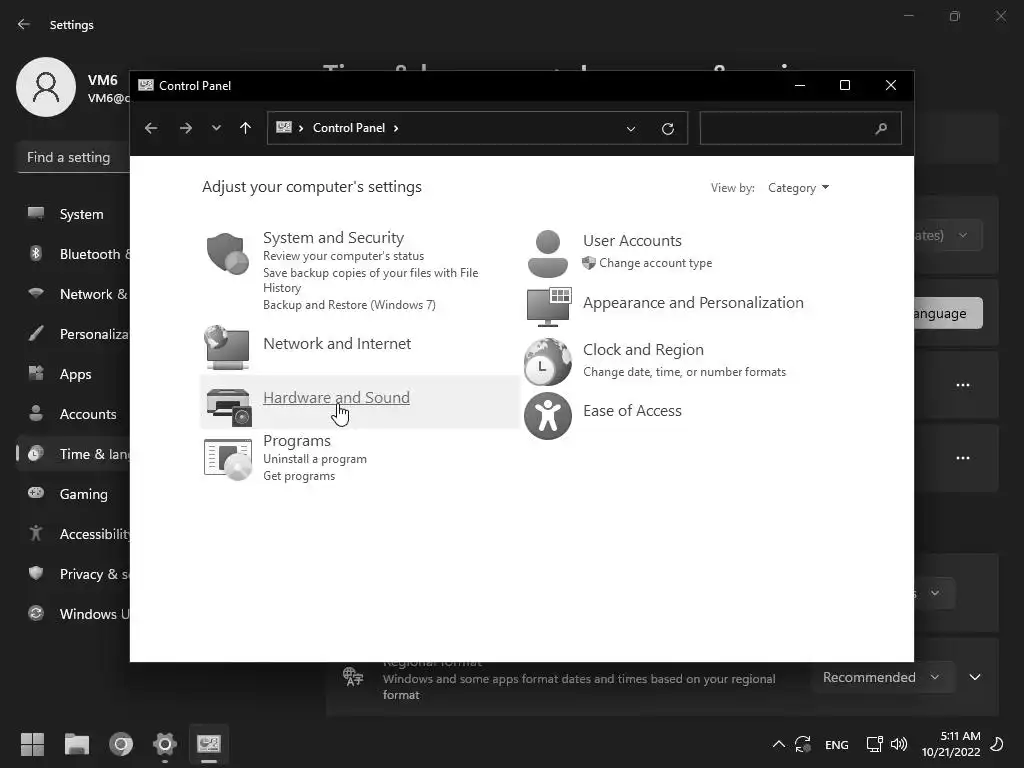The image size is (1024, 768).
Task: Click the Clock and Region heading
Action: tap(643, 349)
